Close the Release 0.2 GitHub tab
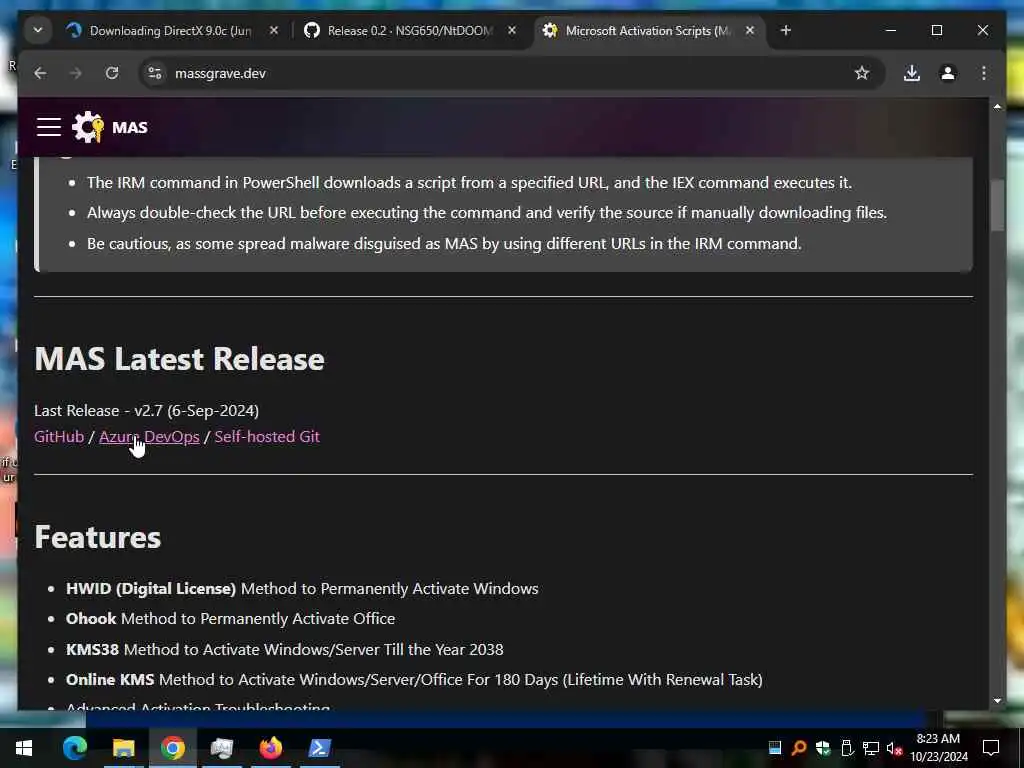The width and height of the screenshot is (1024, 768). pyautogui.click(x=512, y=30)
